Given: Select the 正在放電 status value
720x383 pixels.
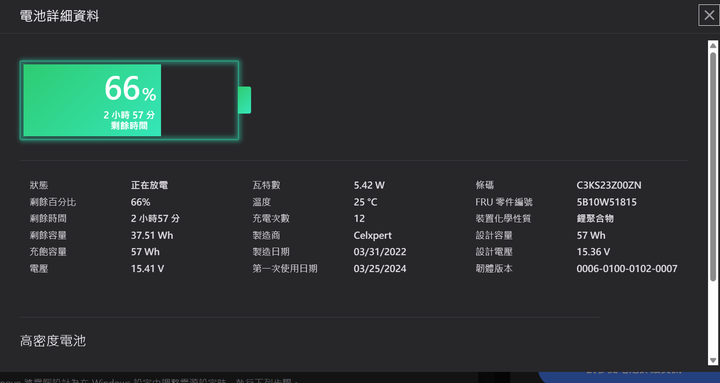Looking at the screenshot, I should (x=149, y=186).
